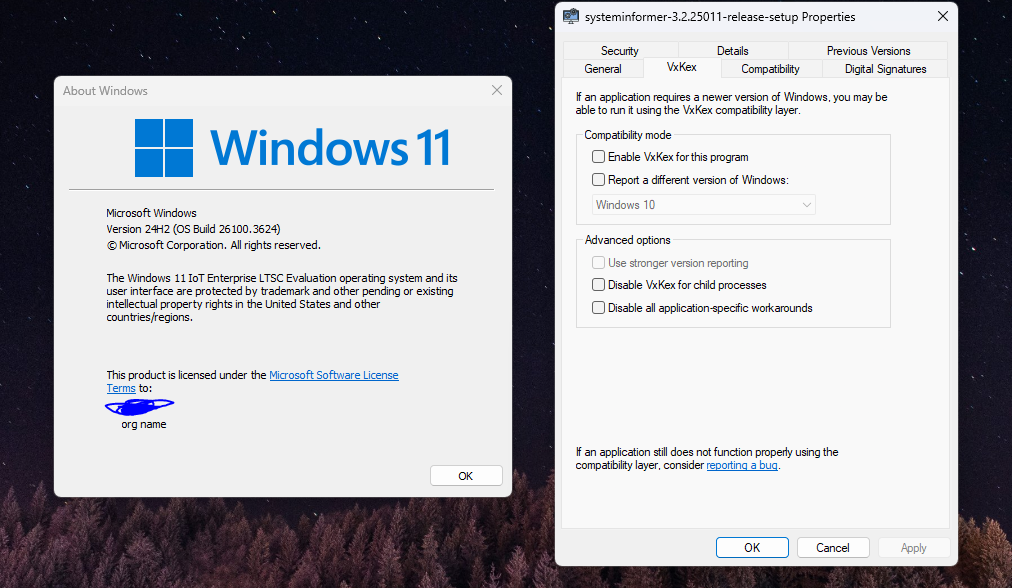The width and height of the screenshot is (1012, 588).
Task: Click the Microsoft Windows text line
Action: [151, 213]
